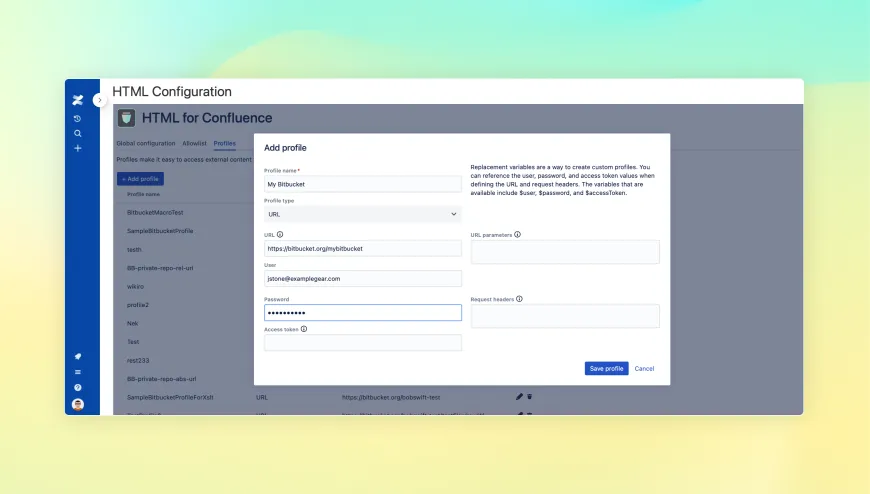
Task: Expand the sidebar with the chevron toggle
Action: (99, 100)
